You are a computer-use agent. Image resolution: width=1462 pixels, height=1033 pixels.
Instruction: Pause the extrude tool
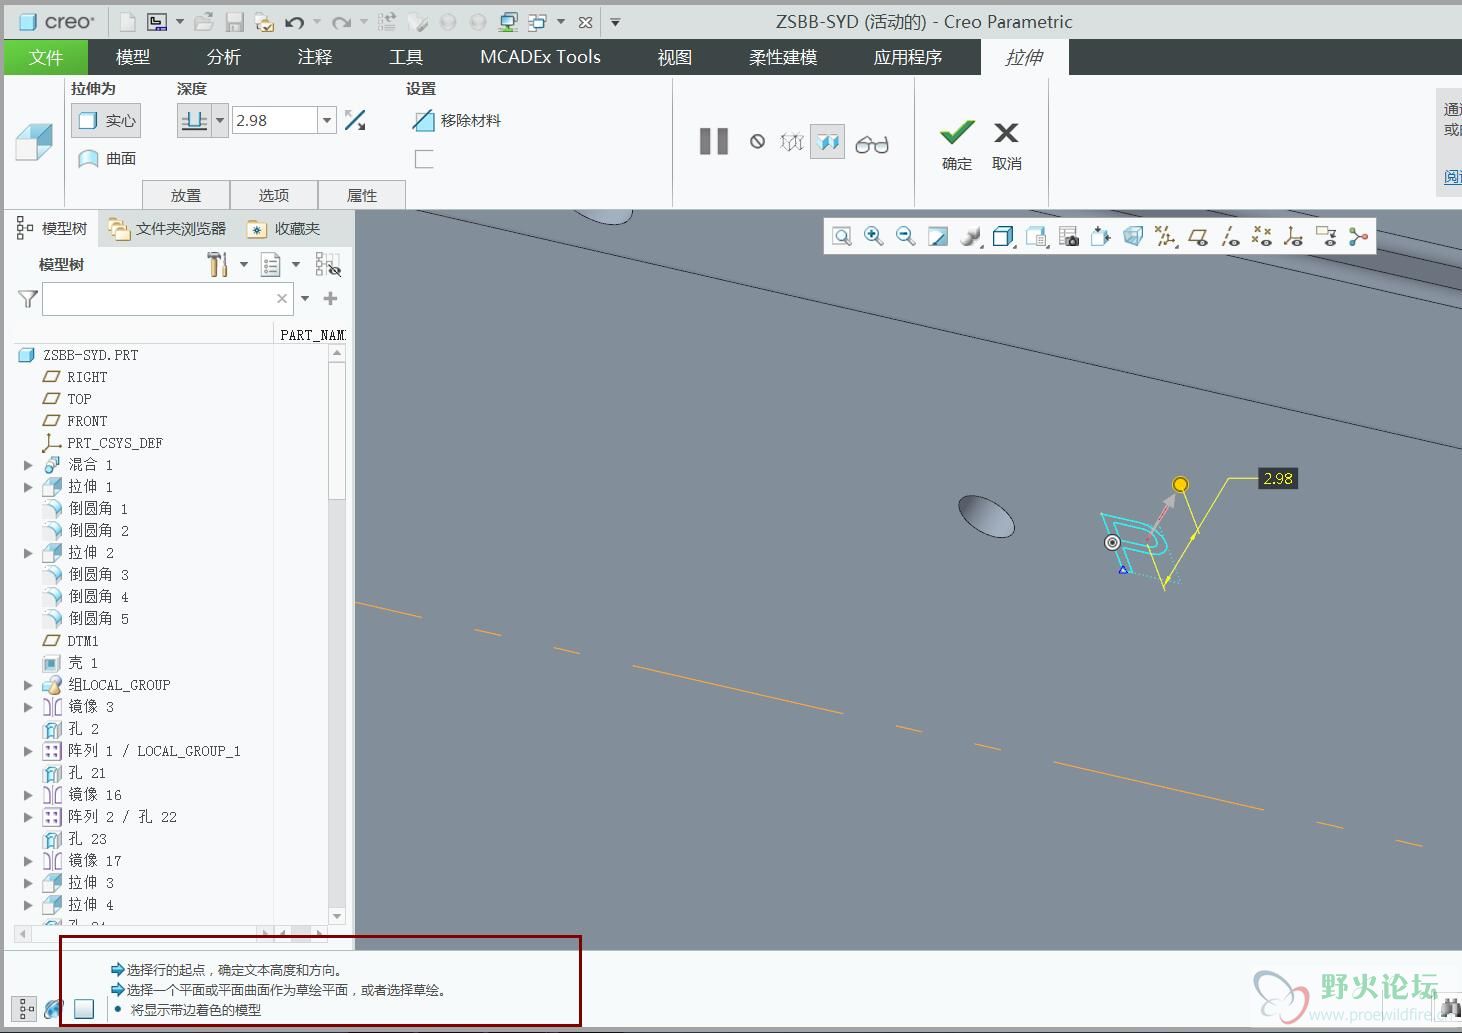pyautogui.click(x=713, y=141)
